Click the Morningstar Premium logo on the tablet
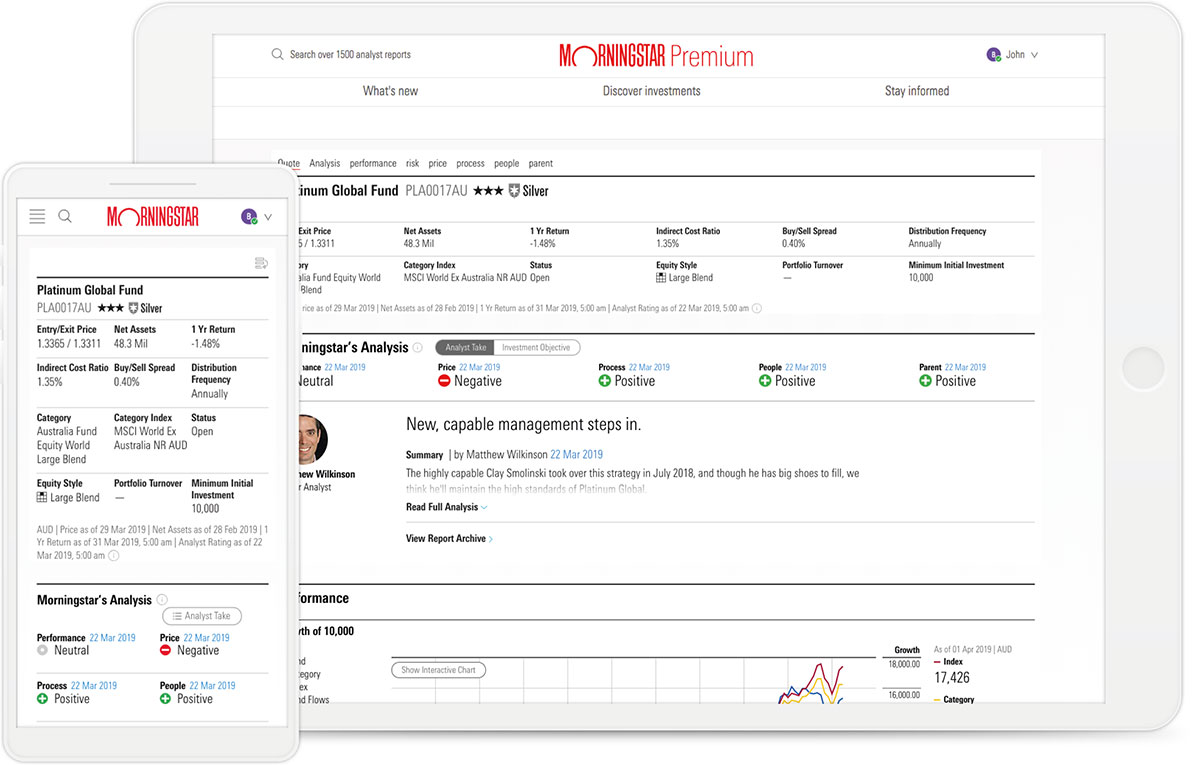The width and height of the screenshot is (1200, 765). point(656,55)
